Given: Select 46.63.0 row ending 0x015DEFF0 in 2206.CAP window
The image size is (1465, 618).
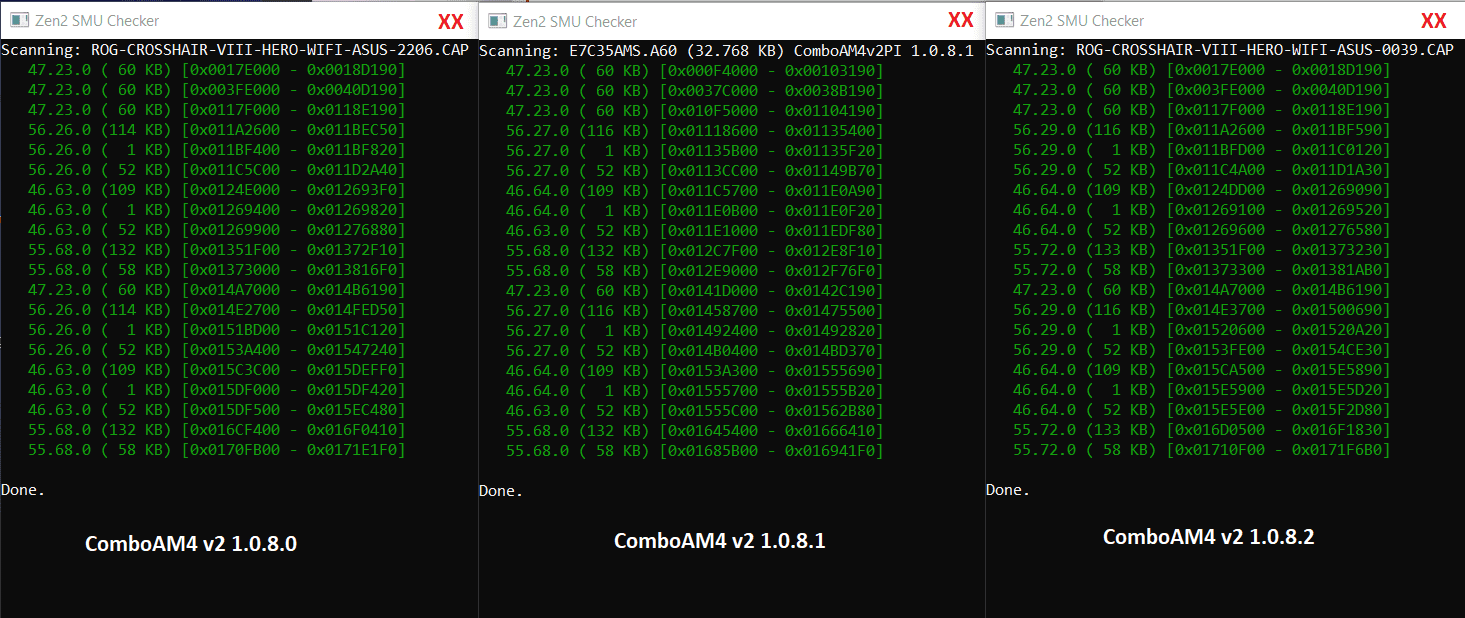Looking at the screenshot, I should pos(217,370).
